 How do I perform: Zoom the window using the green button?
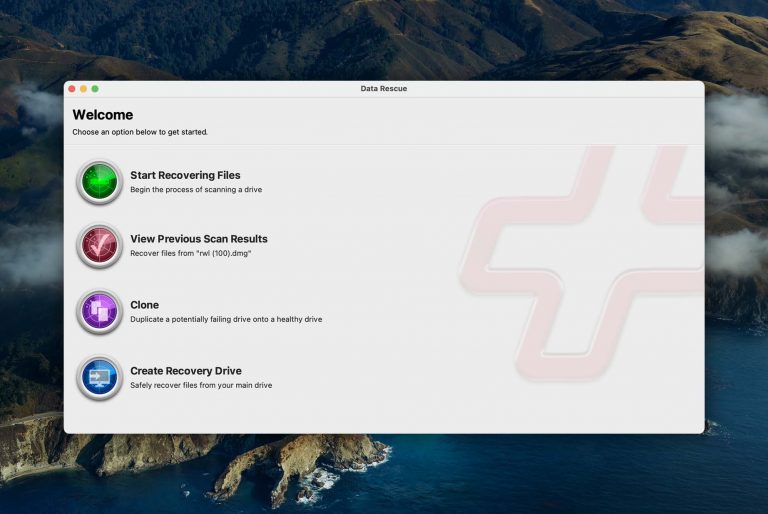tap(95, 89)
